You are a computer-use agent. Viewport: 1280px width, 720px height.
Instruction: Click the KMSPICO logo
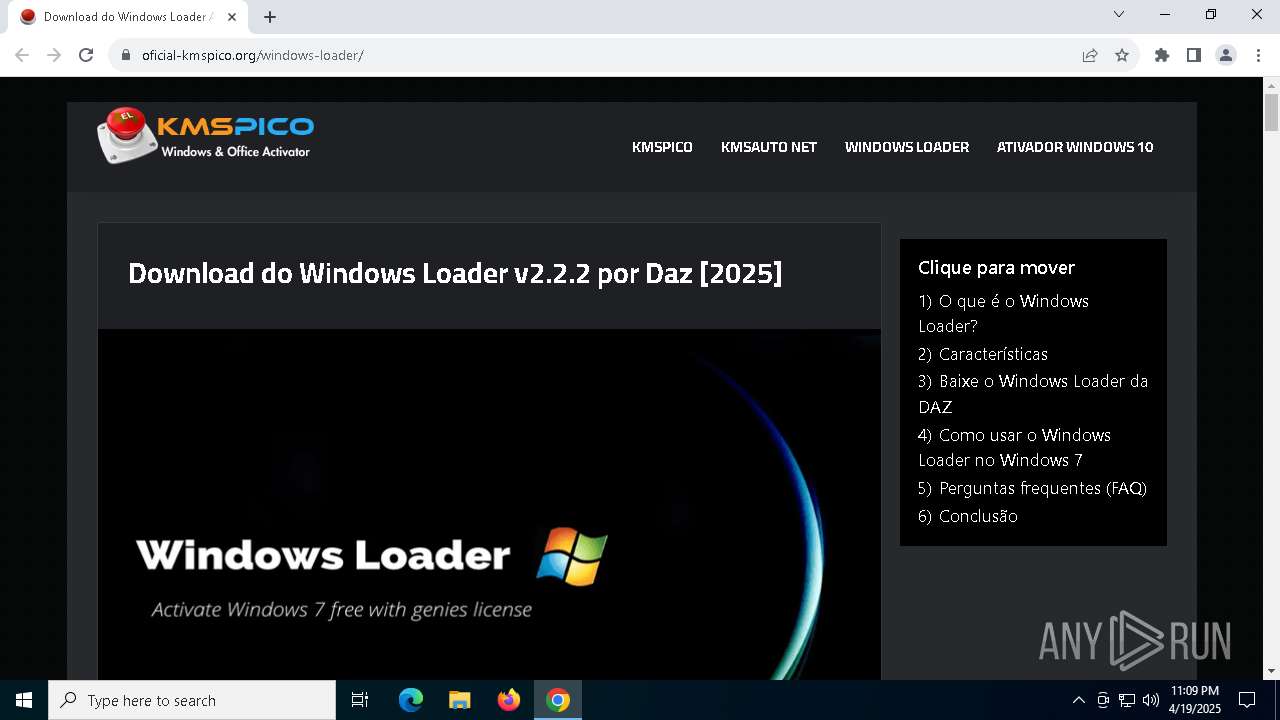205,135
